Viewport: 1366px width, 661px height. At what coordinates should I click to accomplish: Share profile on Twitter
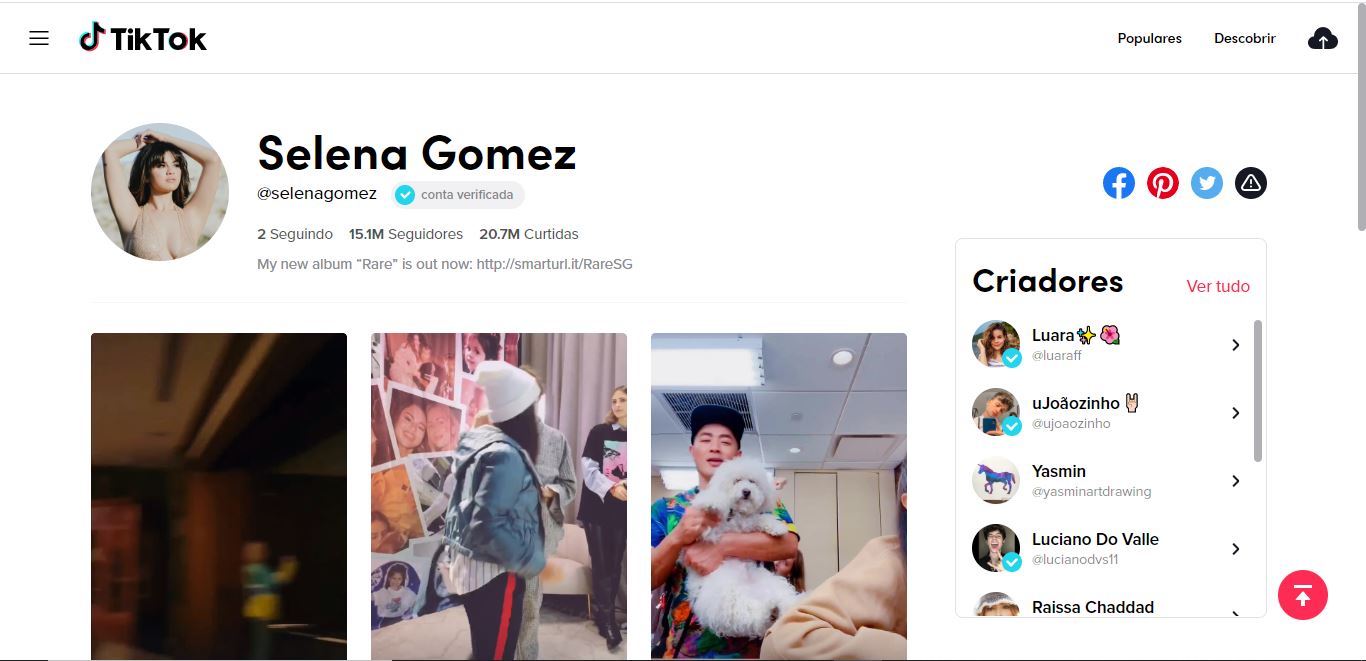click(x=1207, y=183)
